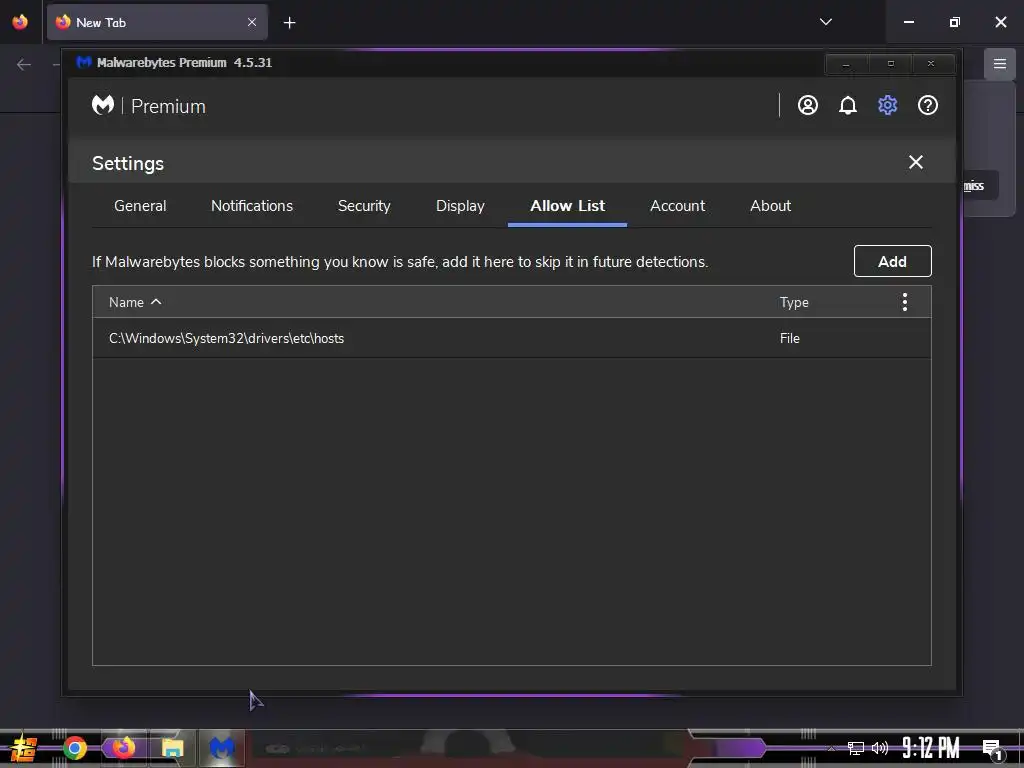Select the C:\Windows\System32\drivers\etc\hosts entry
The height and width of the screenshot is (768, 1024).
(x=511, y=338)
